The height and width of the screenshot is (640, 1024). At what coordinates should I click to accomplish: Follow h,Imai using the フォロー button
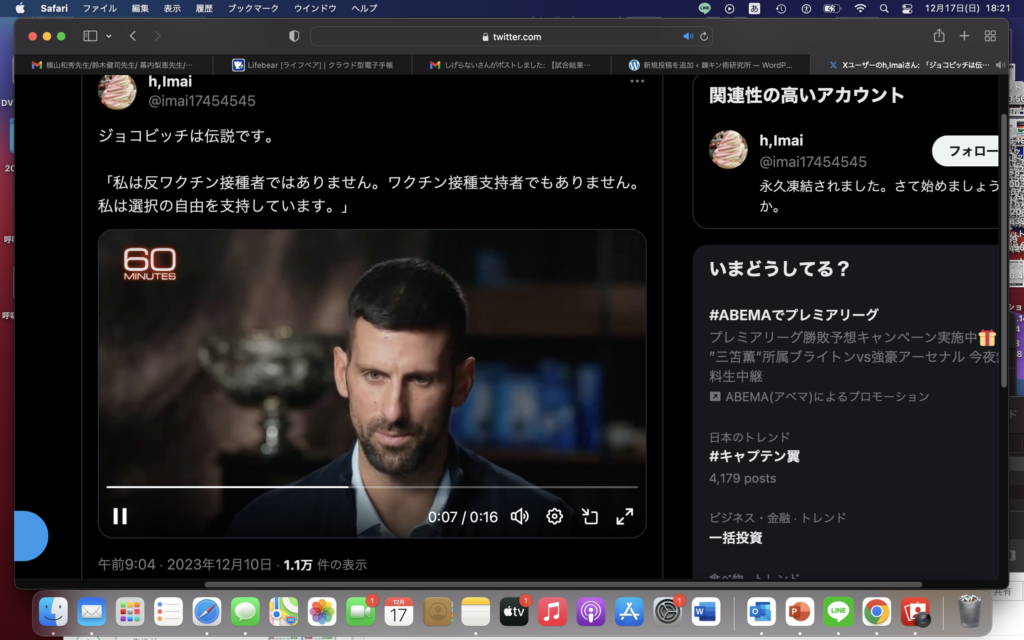(x=965, y=150)
